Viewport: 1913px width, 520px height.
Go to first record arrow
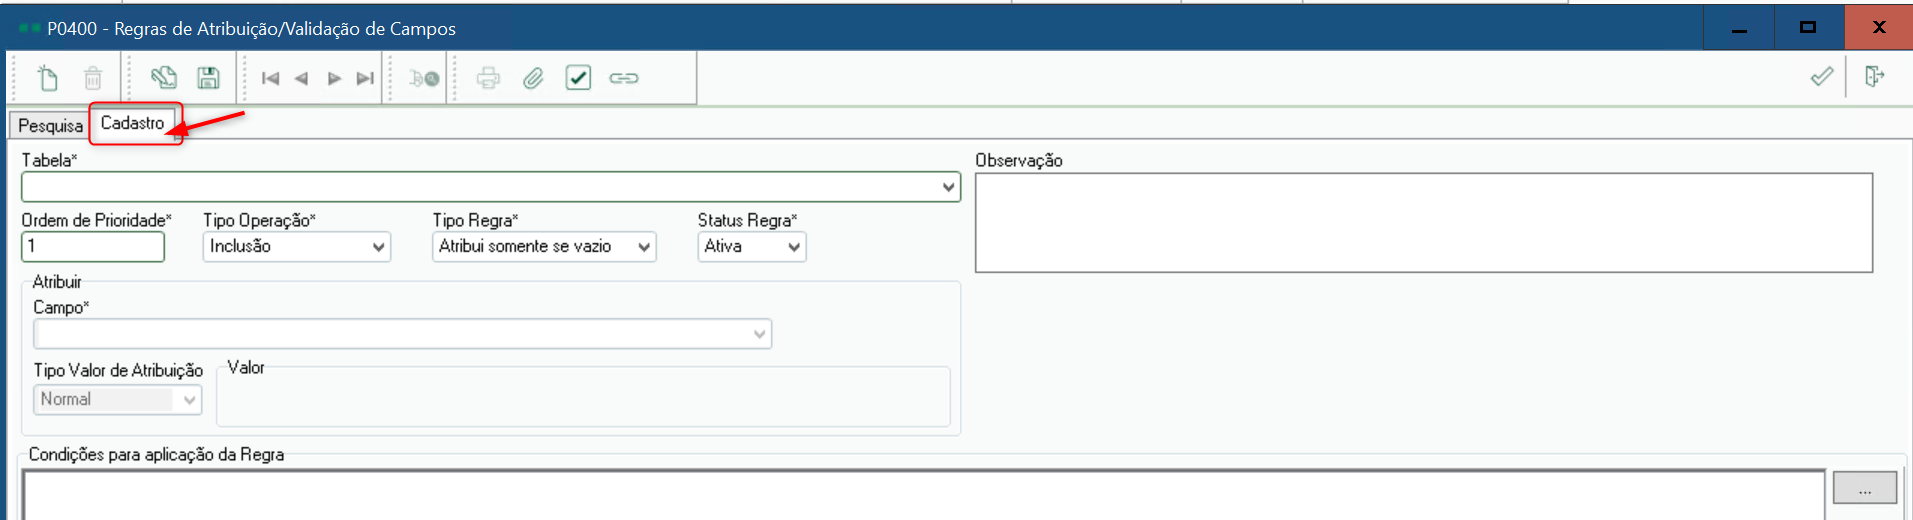point(270,78)
